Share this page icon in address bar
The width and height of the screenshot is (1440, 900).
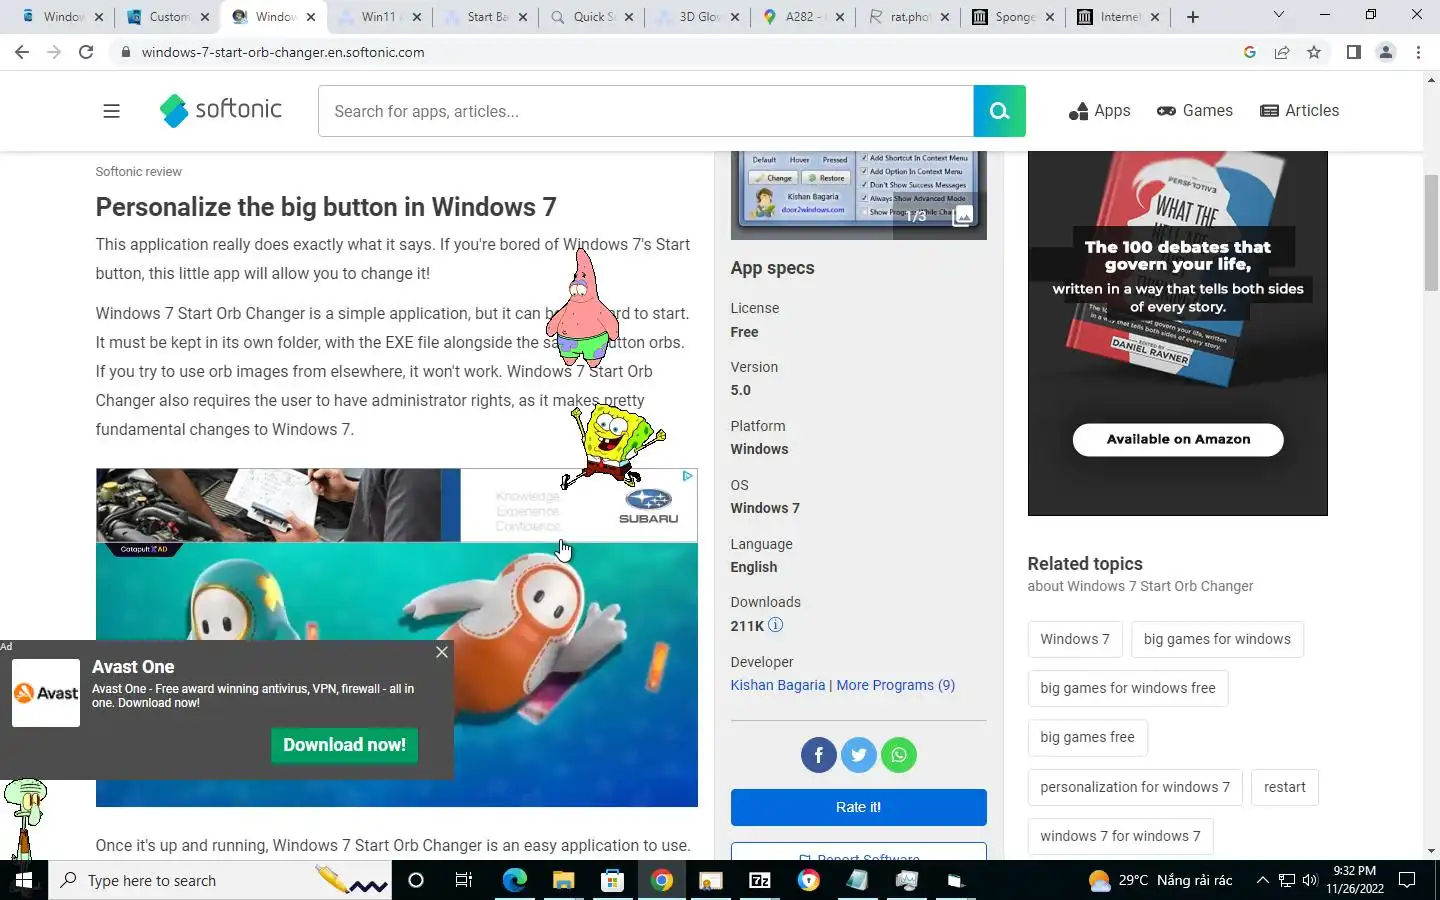click(x=1282, y=52)
